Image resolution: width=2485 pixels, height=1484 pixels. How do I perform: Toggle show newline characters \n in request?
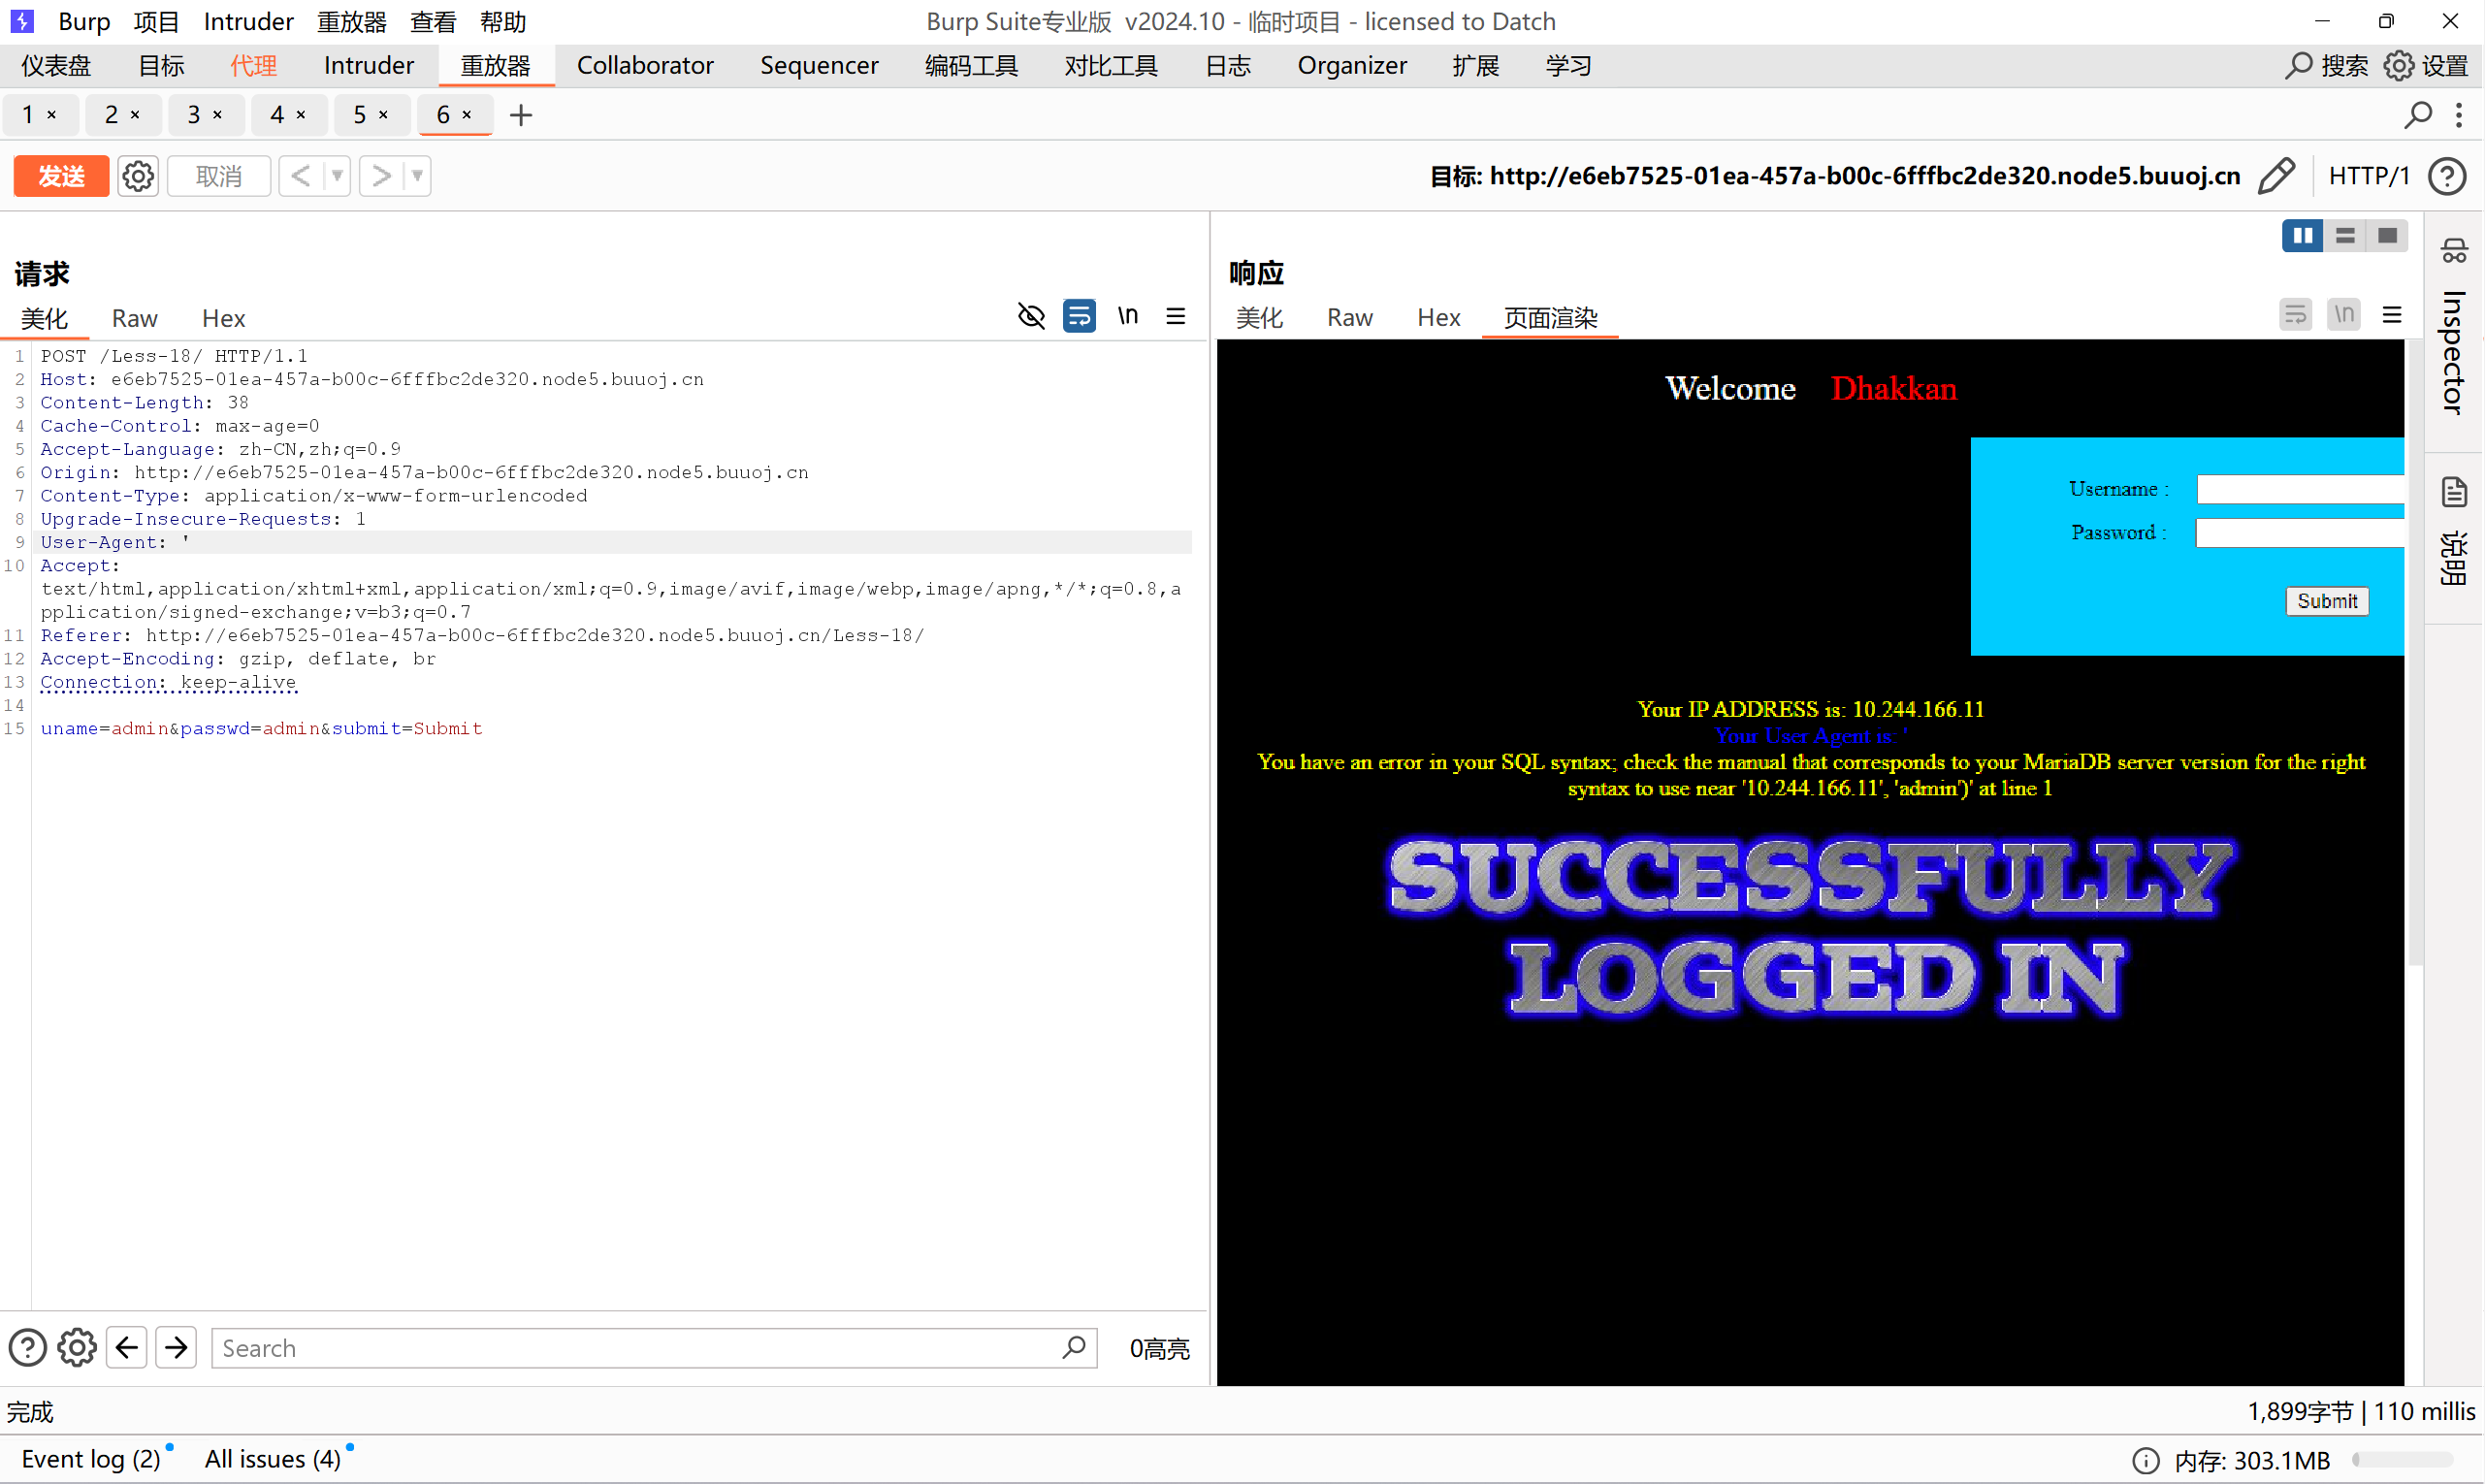click(x=1128, y=316)
